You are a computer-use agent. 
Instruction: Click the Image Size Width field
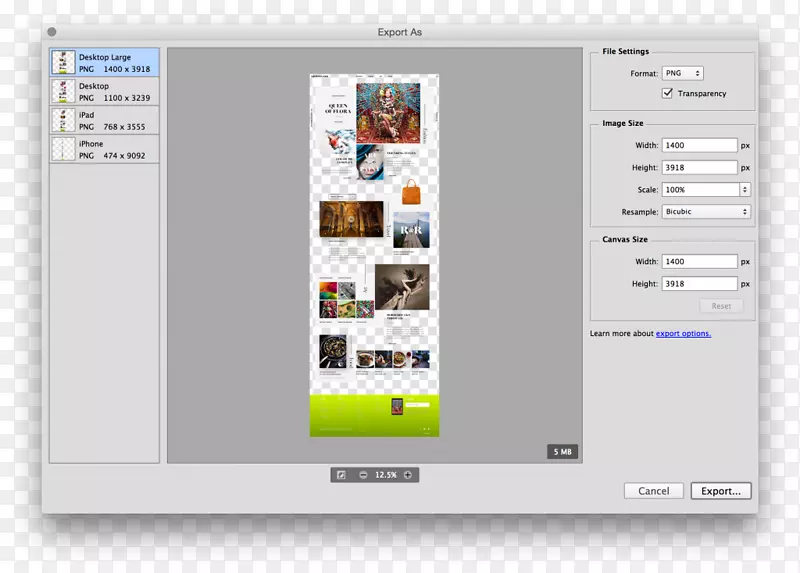tap(699, 145)
